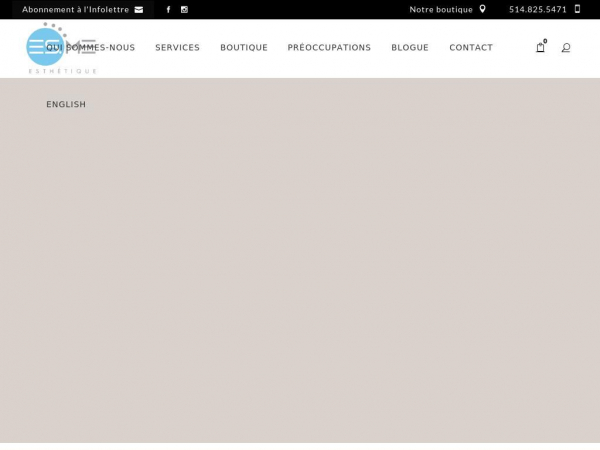Click the mobile phone icon
This screenshot has height=450, width=600.
pos(577,9)
